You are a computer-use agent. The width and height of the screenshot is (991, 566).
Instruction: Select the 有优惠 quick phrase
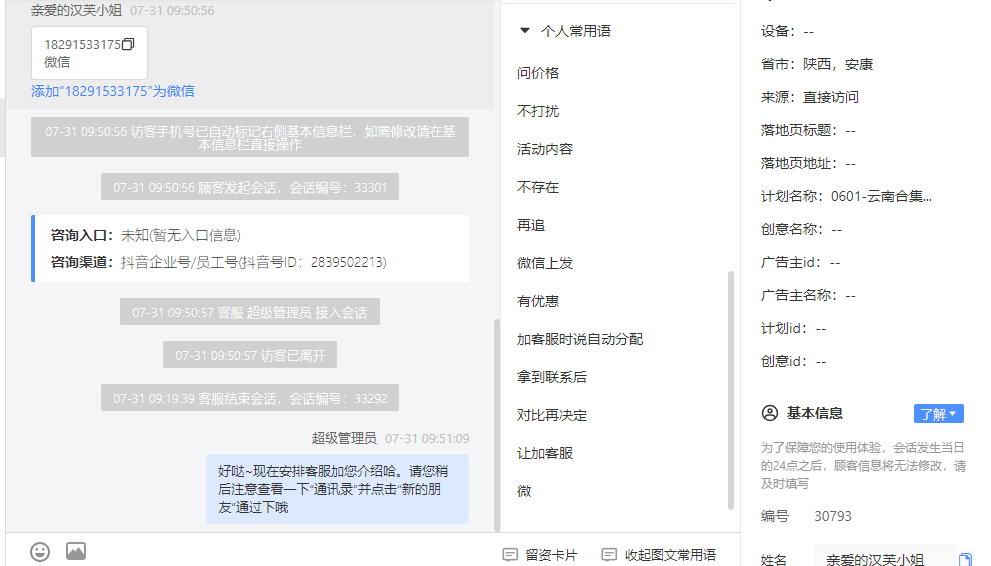click(x=538, y=301)
